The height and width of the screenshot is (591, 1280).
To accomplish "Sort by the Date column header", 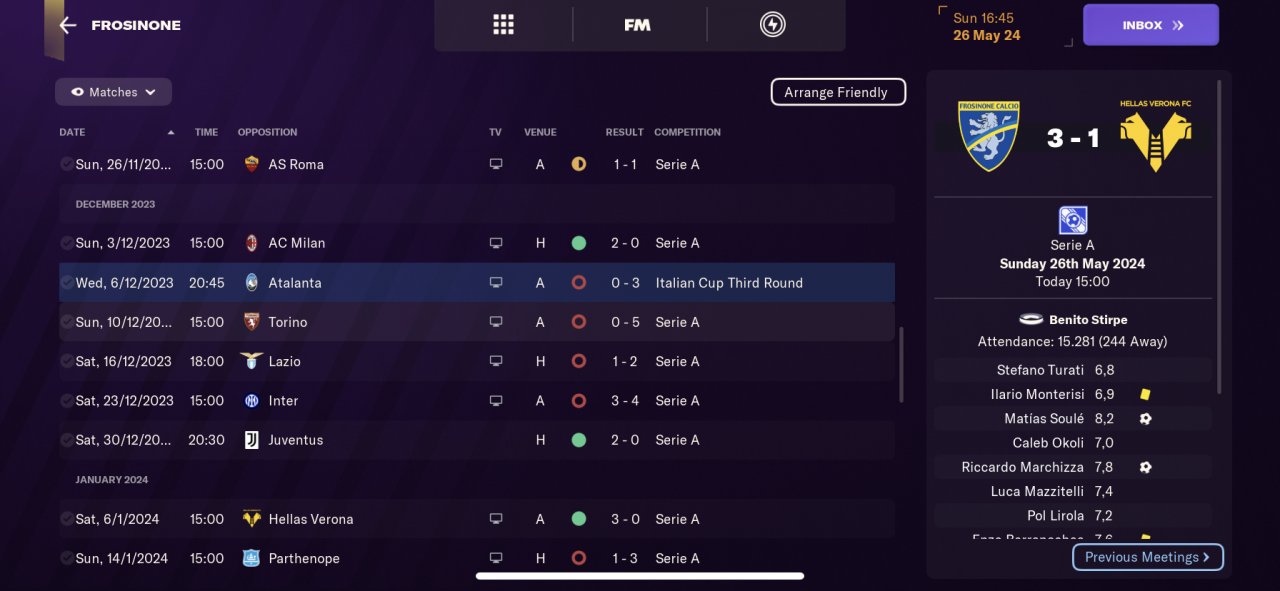I will click(72, 132).
